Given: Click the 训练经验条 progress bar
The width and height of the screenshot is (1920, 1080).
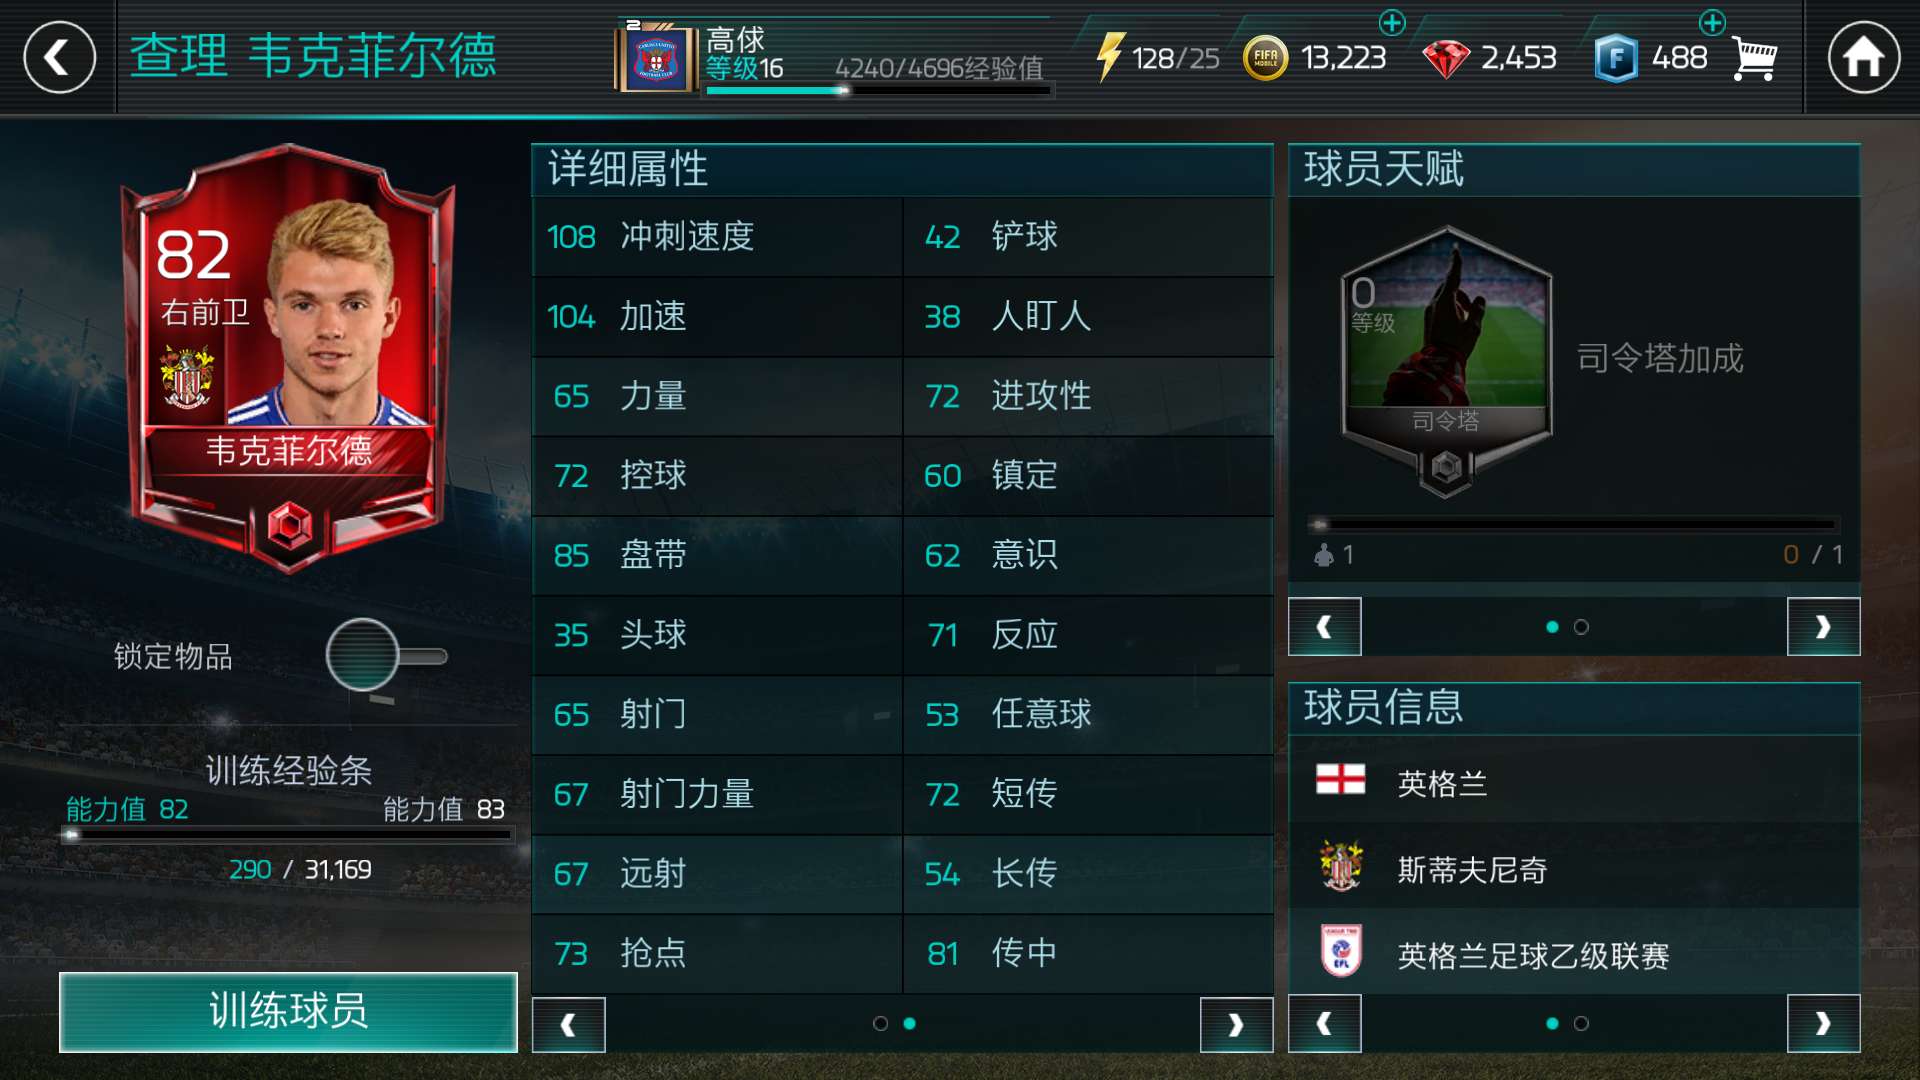Looking at the screenshot, I should (290, 834).
